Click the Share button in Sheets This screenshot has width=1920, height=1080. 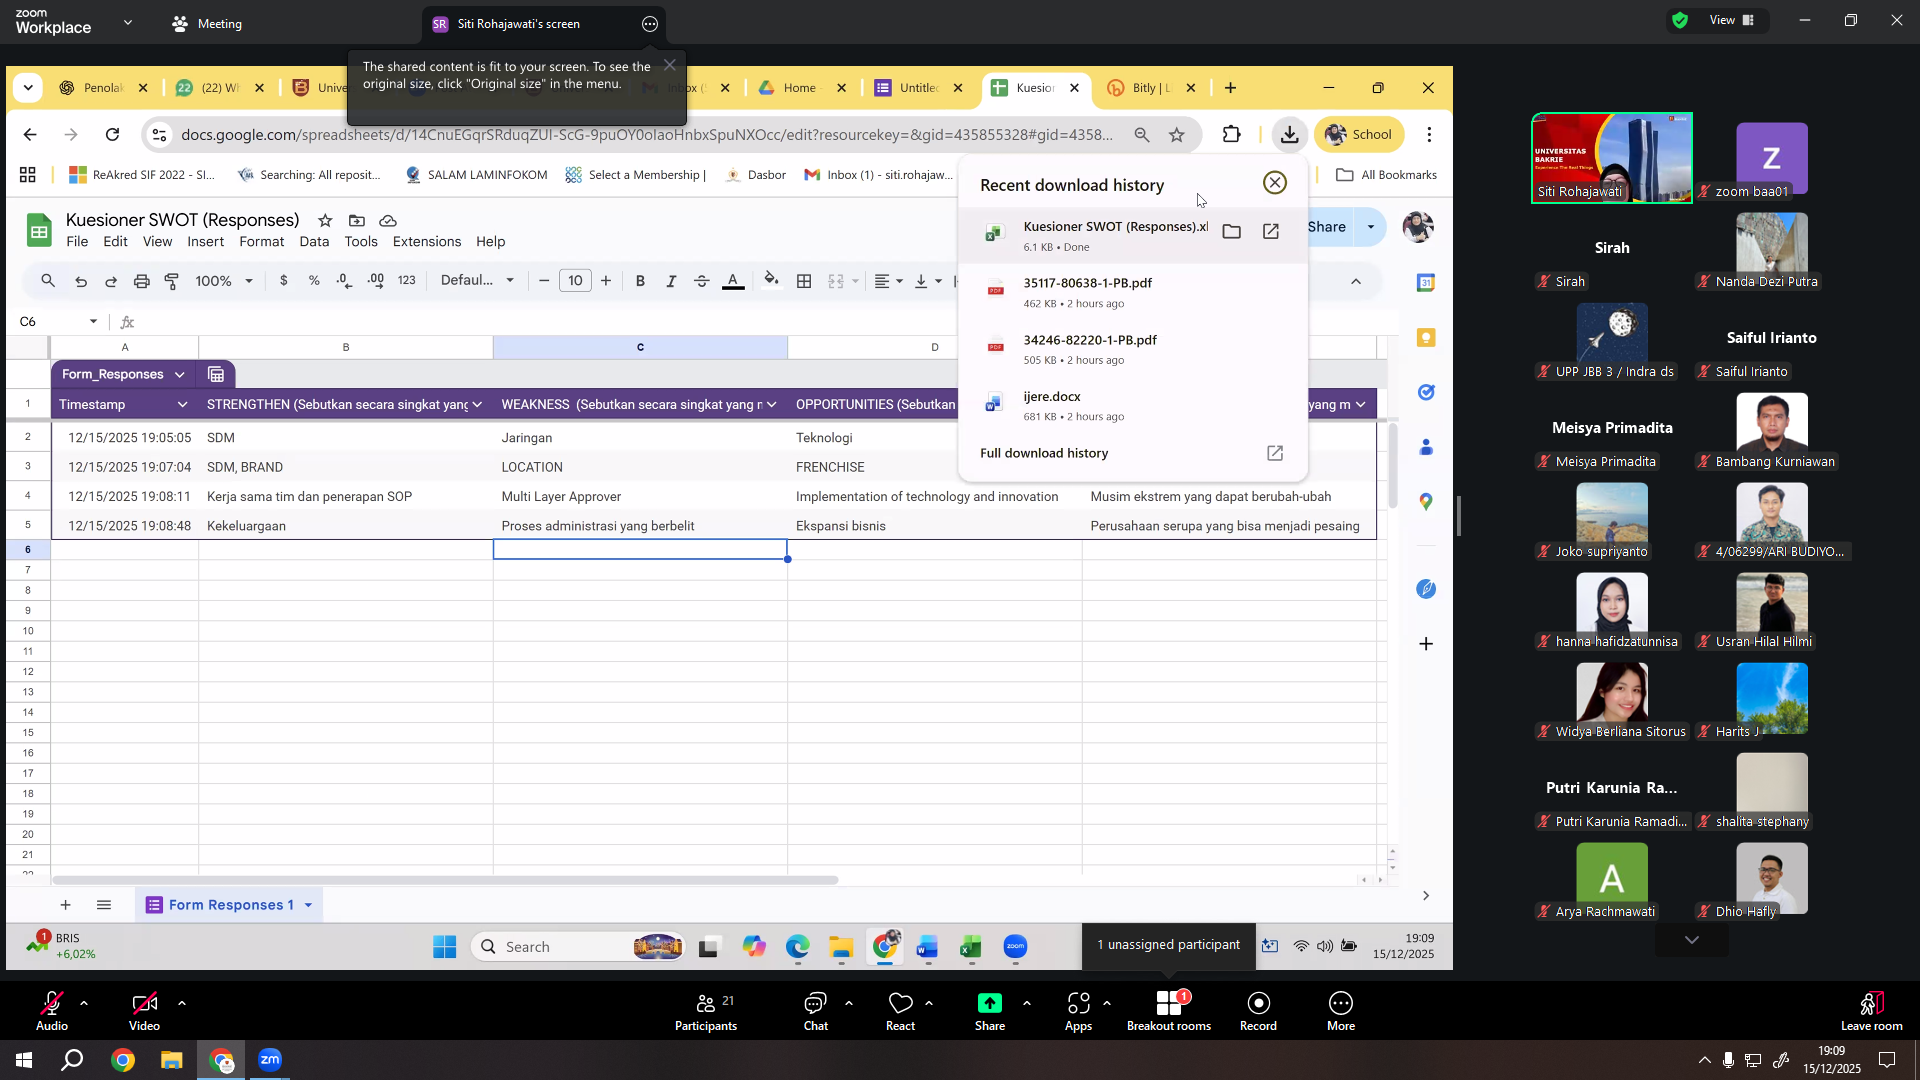pyautogui.click(x=1328, y=227)
